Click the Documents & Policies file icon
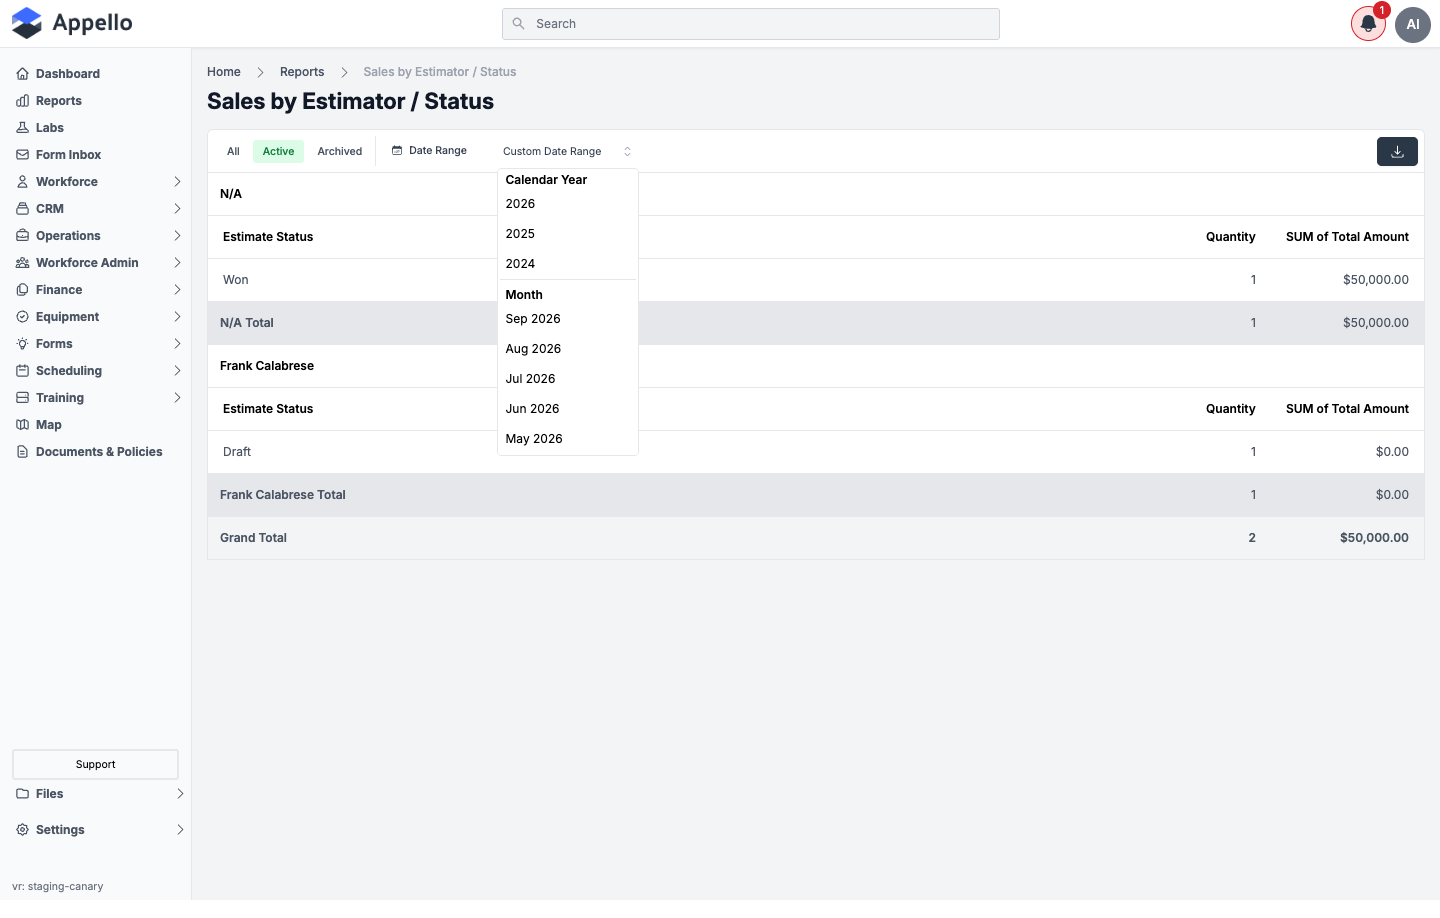 (22, 452)
